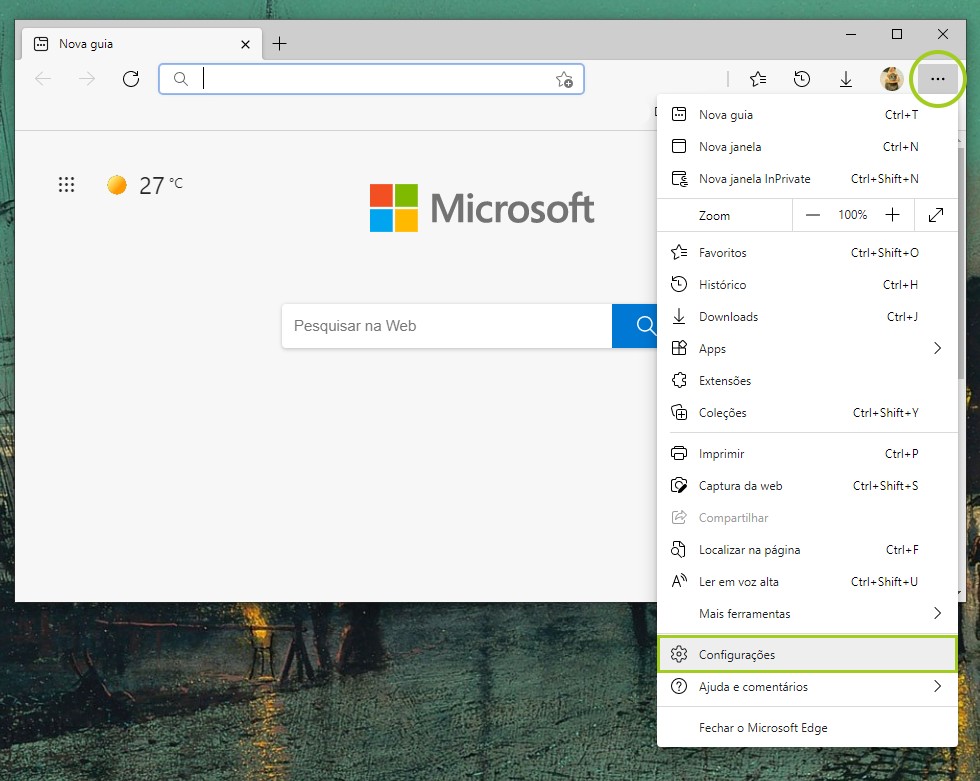Screen dimensions: 980x781
Task: Click the user profile avatar
Action: [891, 79]
